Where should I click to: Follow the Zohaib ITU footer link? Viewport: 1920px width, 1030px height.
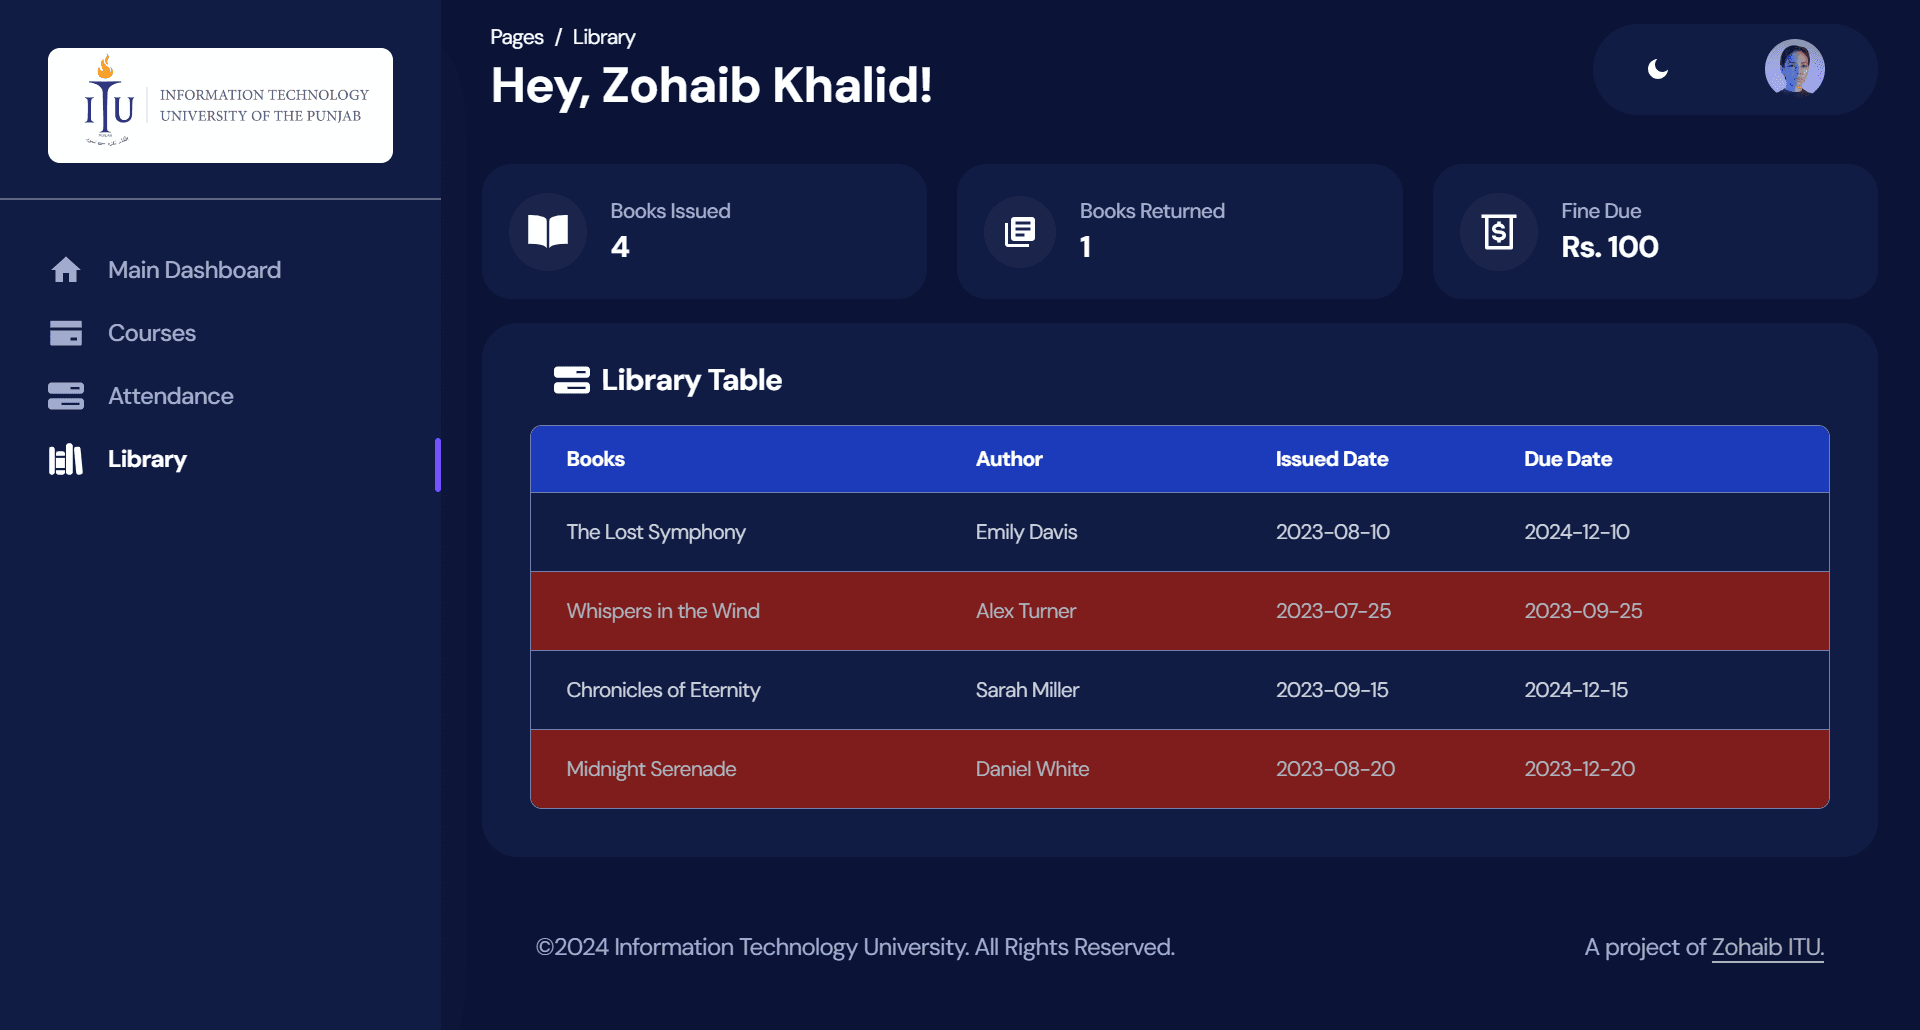[x=1768, y=947]
